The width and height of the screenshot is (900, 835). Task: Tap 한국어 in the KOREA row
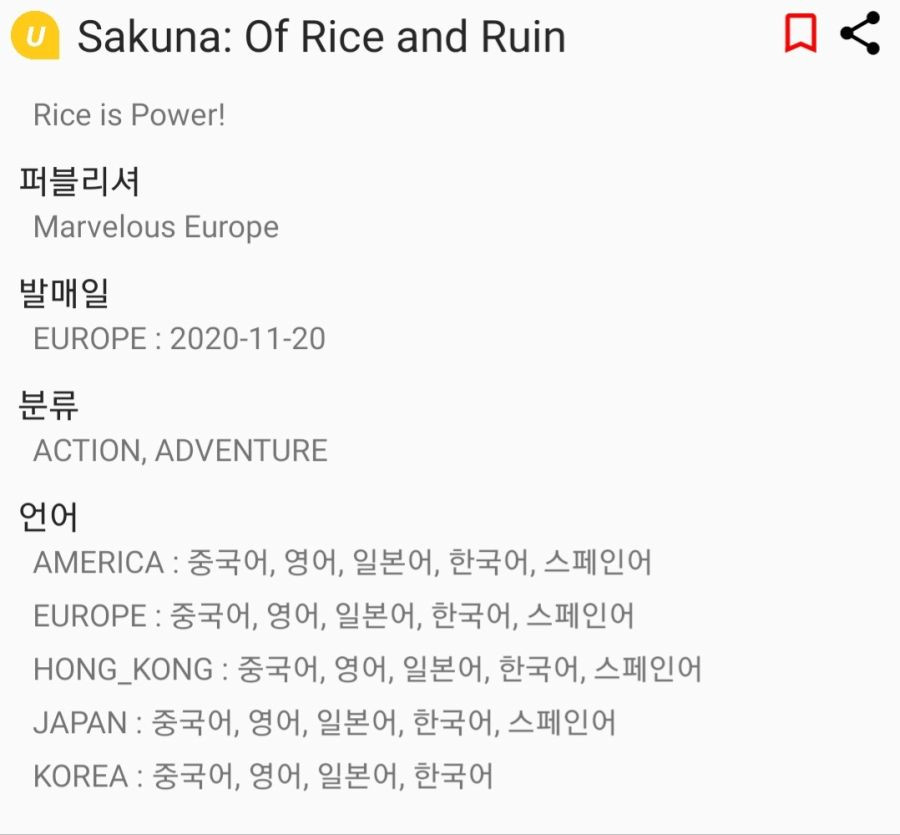pyautogui.click(x=453, y=776)
